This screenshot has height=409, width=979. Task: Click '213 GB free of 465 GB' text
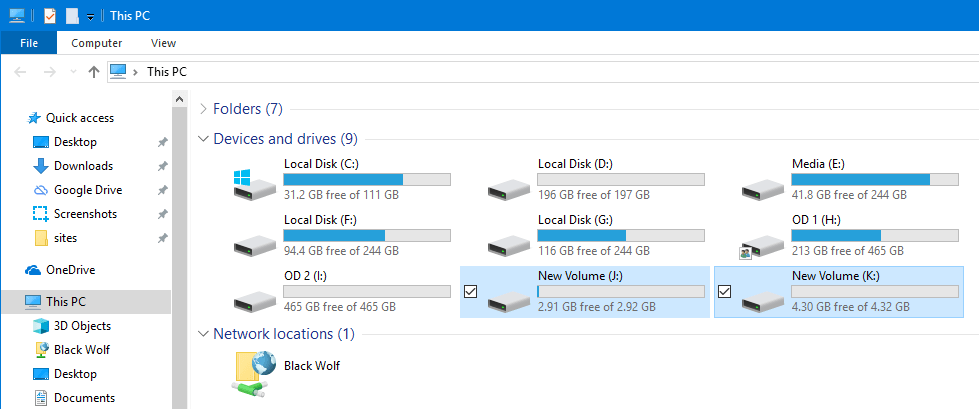(x=847, y=251)
